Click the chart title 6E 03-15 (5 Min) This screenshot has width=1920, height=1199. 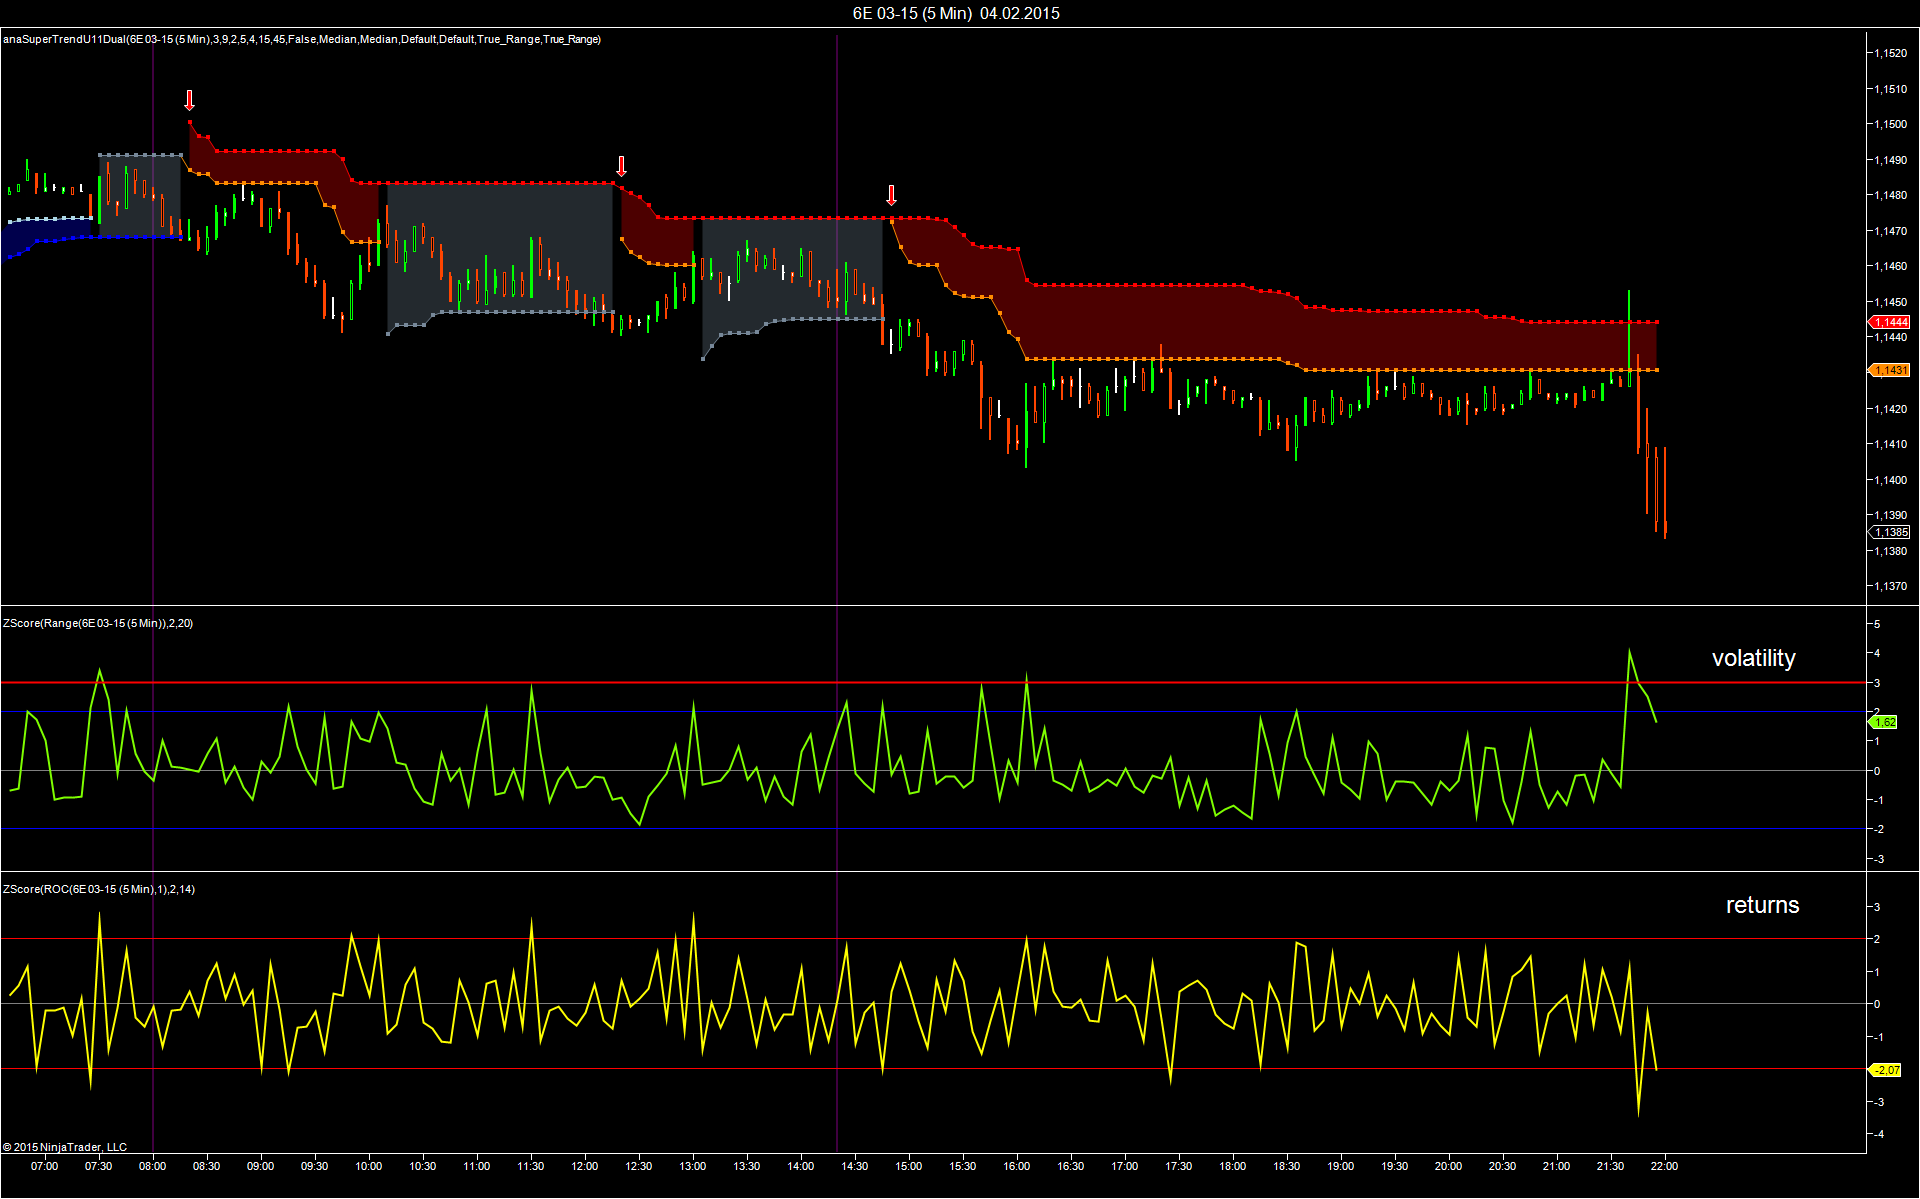[912, 13]
